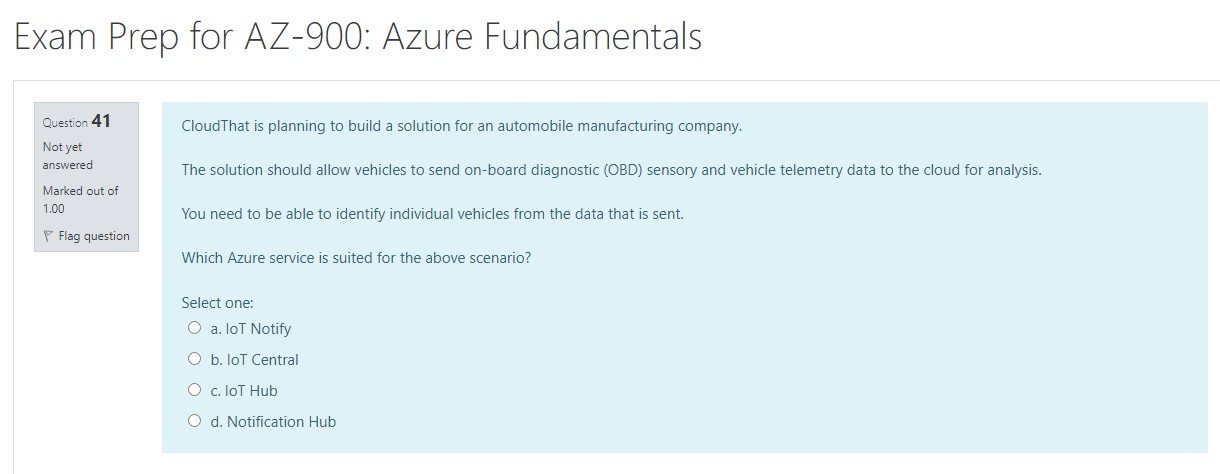Click the answer text d. Notification Hub

(273, 421)
